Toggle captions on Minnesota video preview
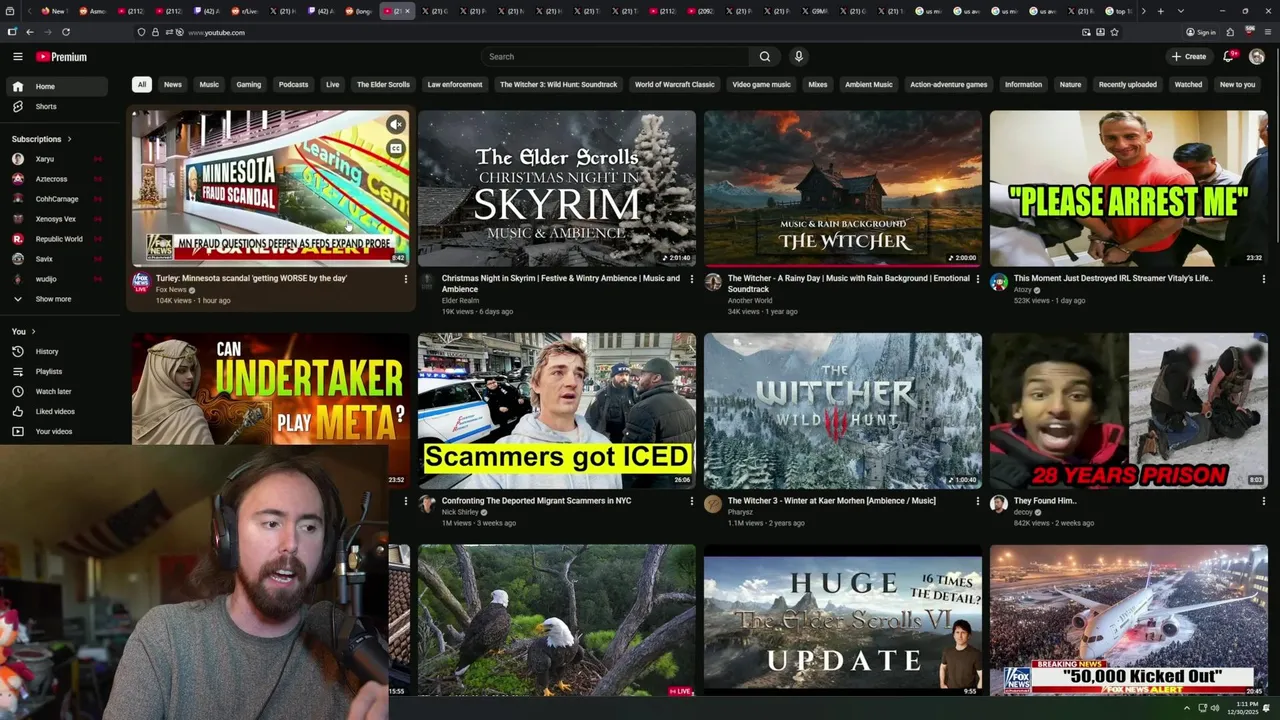The image size is (1280, 720). [x=396, y=149]
